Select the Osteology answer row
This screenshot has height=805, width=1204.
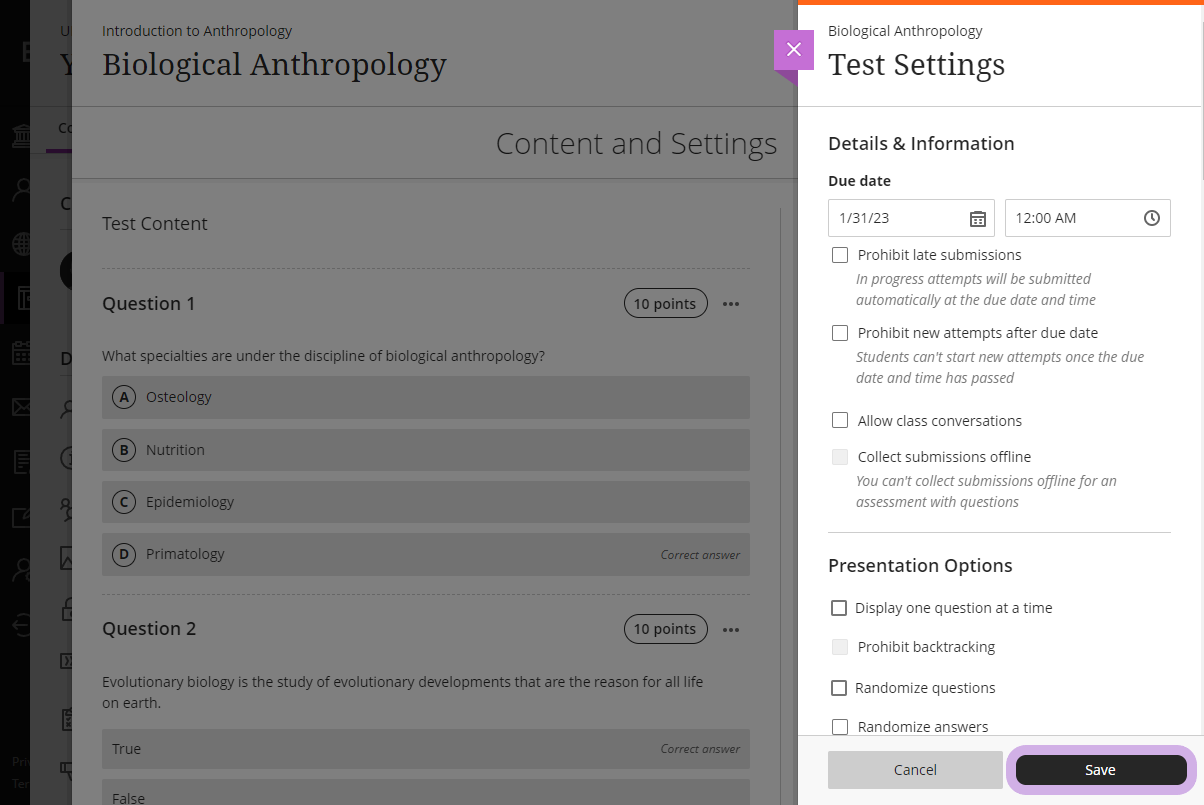pos(426,397)
